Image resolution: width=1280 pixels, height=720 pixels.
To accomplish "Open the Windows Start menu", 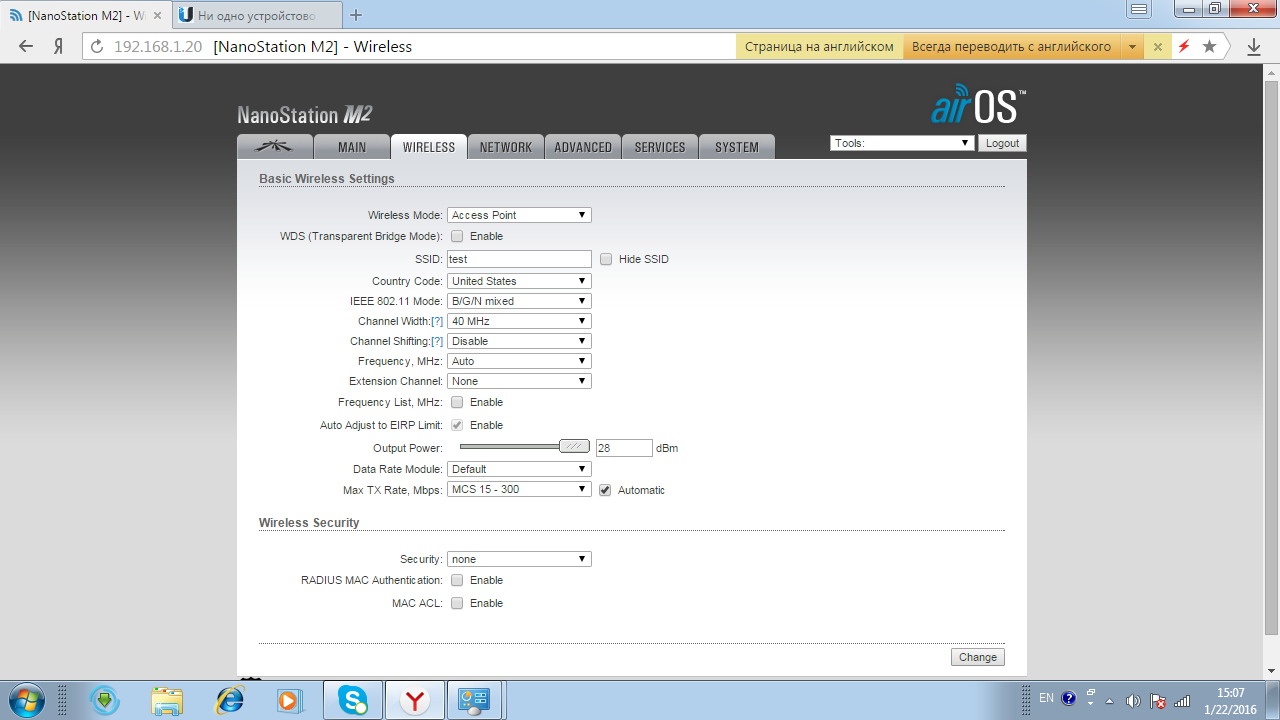I will pos(25,700).
